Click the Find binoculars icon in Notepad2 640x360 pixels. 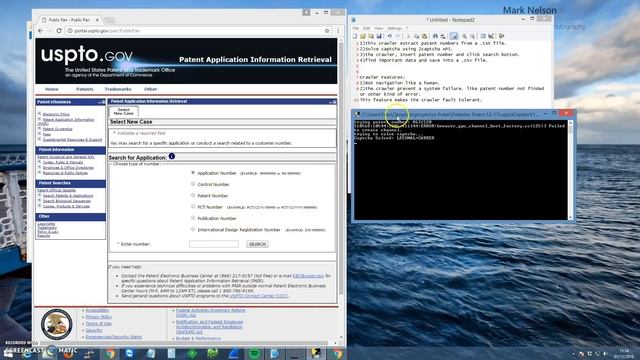point(435,36)
